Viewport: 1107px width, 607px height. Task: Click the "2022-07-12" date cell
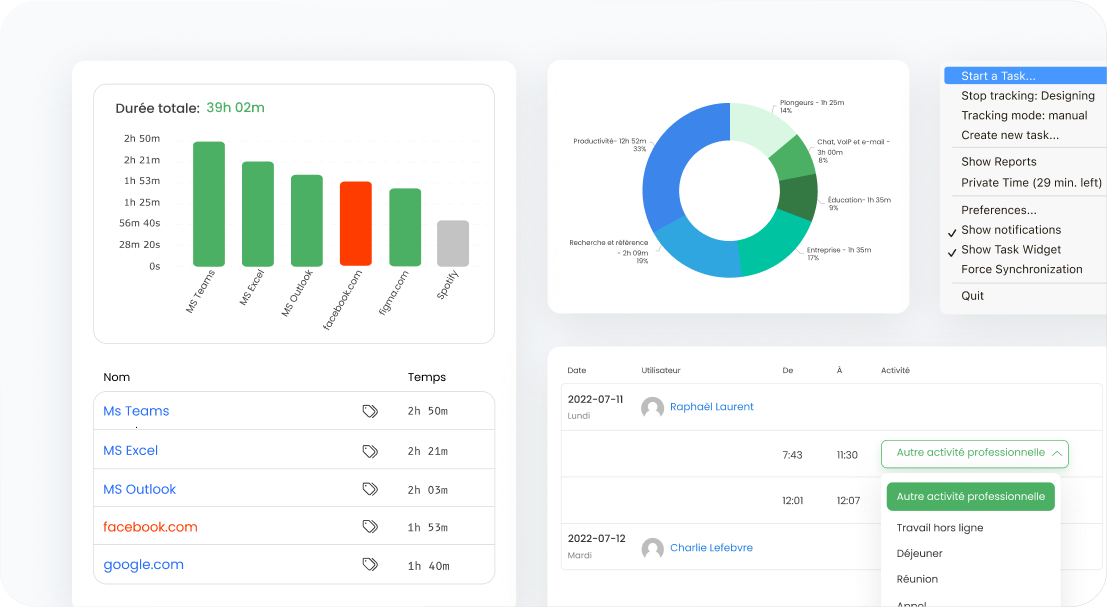point(597,539)
